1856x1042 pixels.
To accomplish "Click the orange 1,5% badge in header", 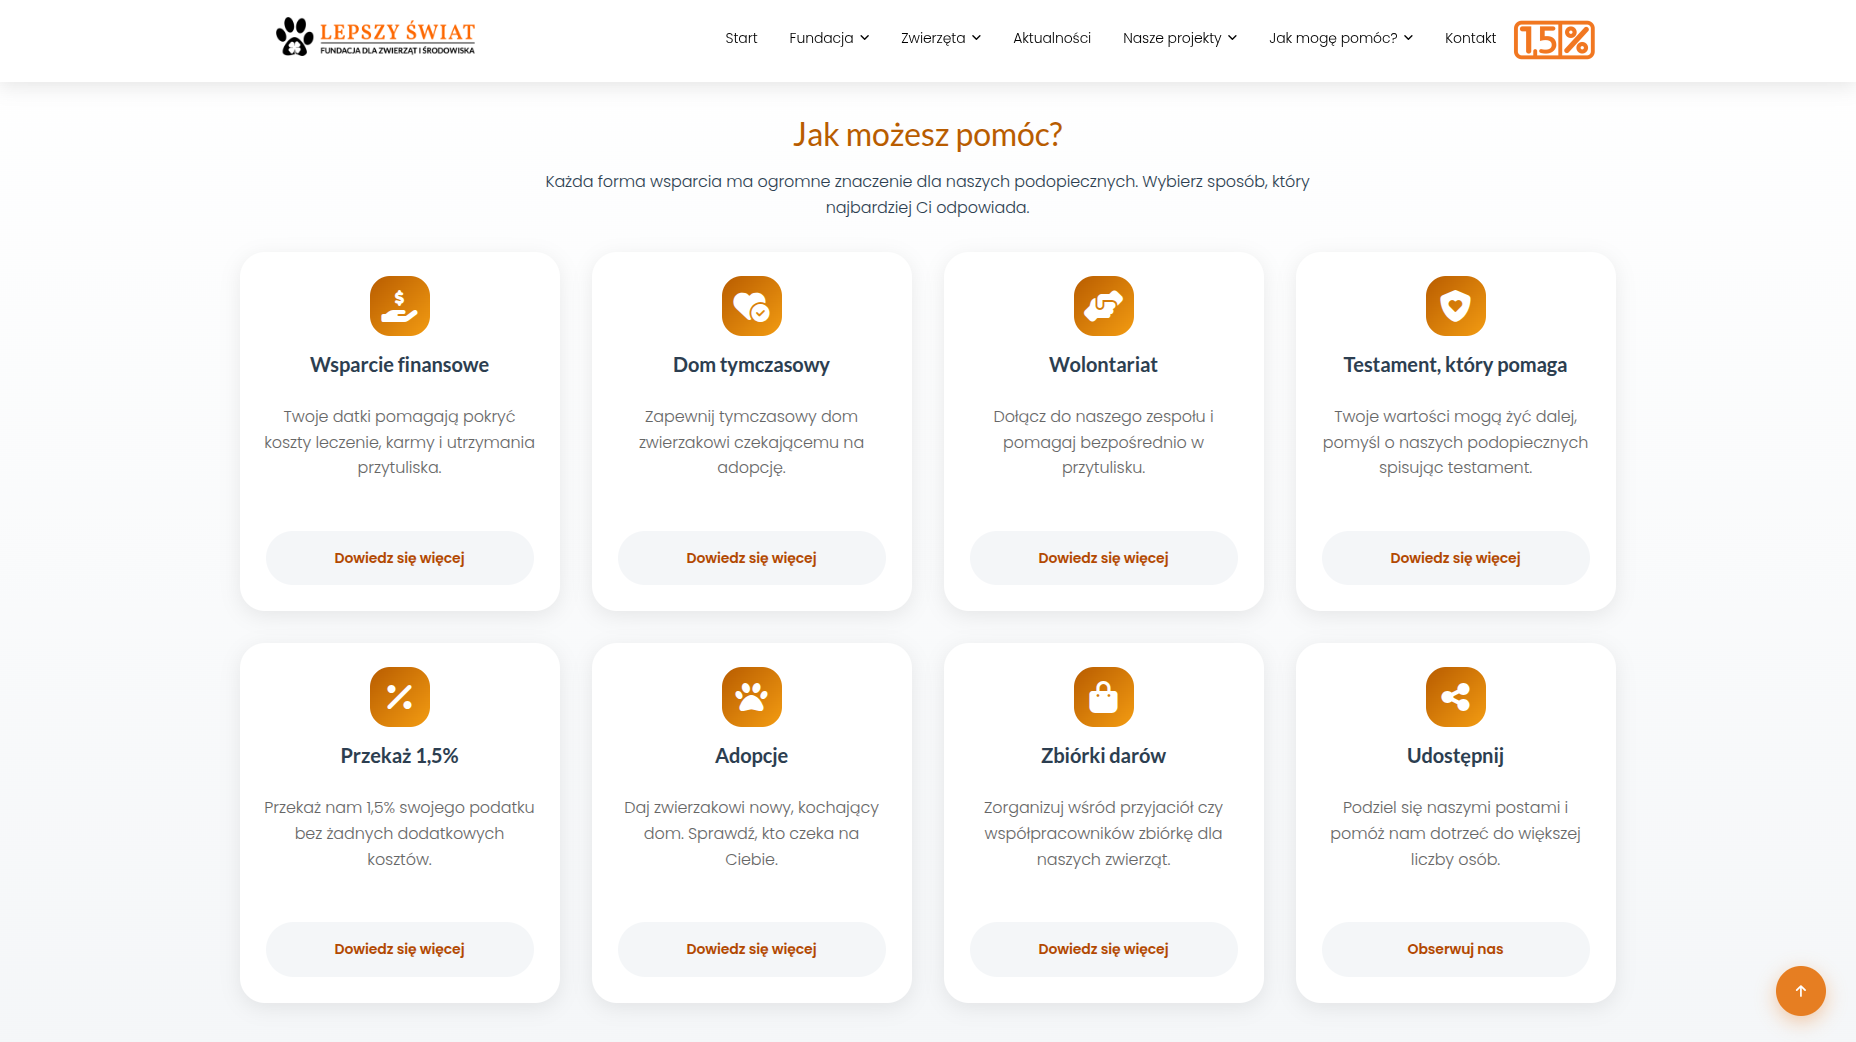I will click(x=1553, y=40).
